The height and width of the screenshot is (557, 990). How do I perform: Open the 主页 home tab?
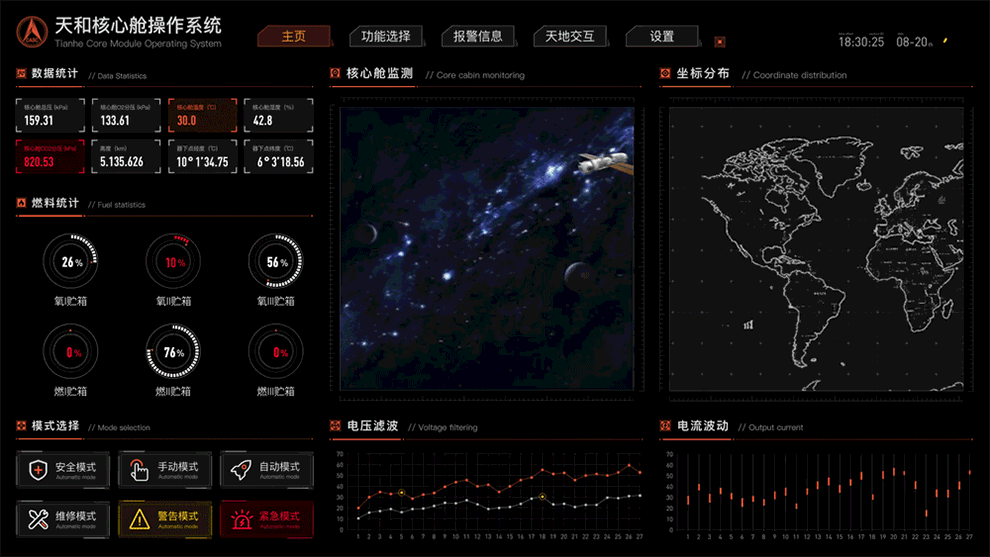click(x=294, y=37)
